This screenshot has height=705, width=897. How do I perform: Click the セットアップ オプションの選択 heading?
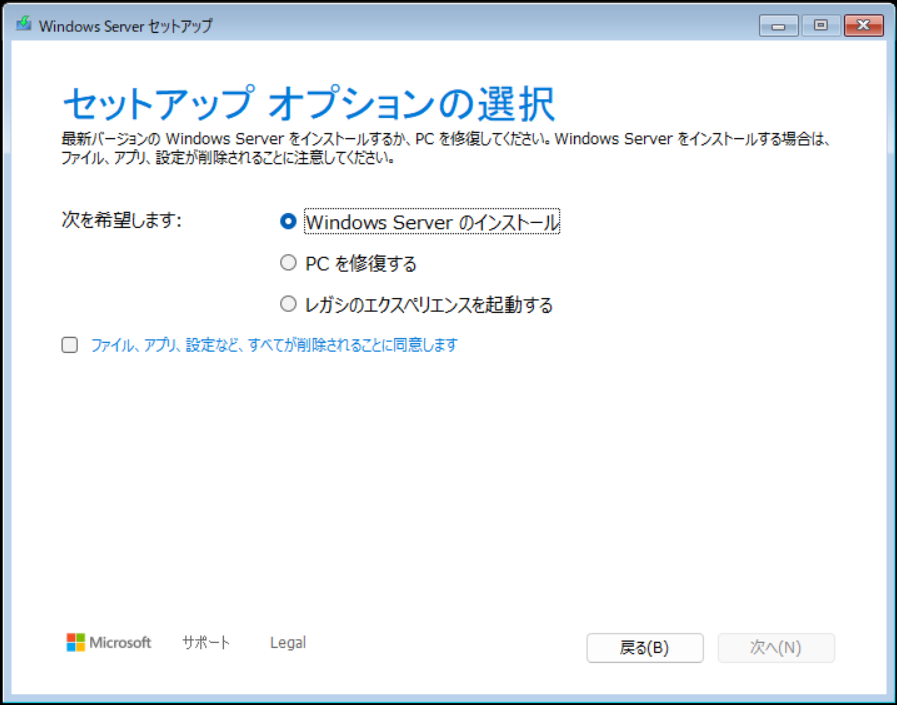point(308,104)
